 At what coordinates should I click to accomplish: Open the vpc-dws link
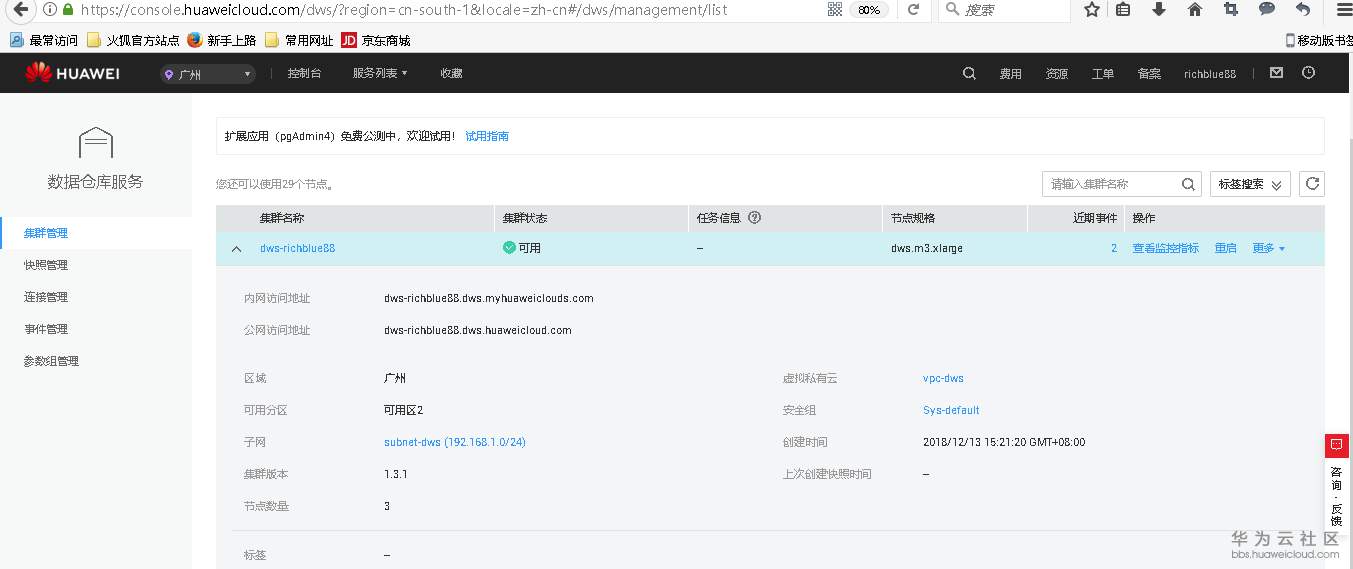click(943, 378)
